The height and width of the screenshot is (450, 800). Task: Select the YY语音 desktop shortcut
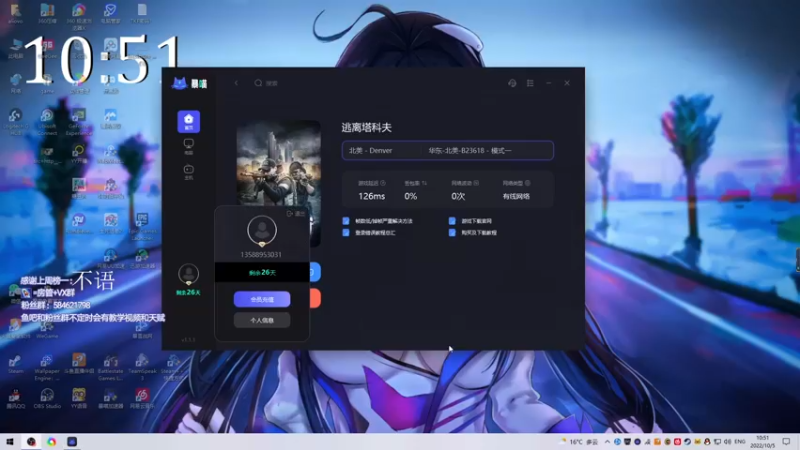tap(79, 398)
